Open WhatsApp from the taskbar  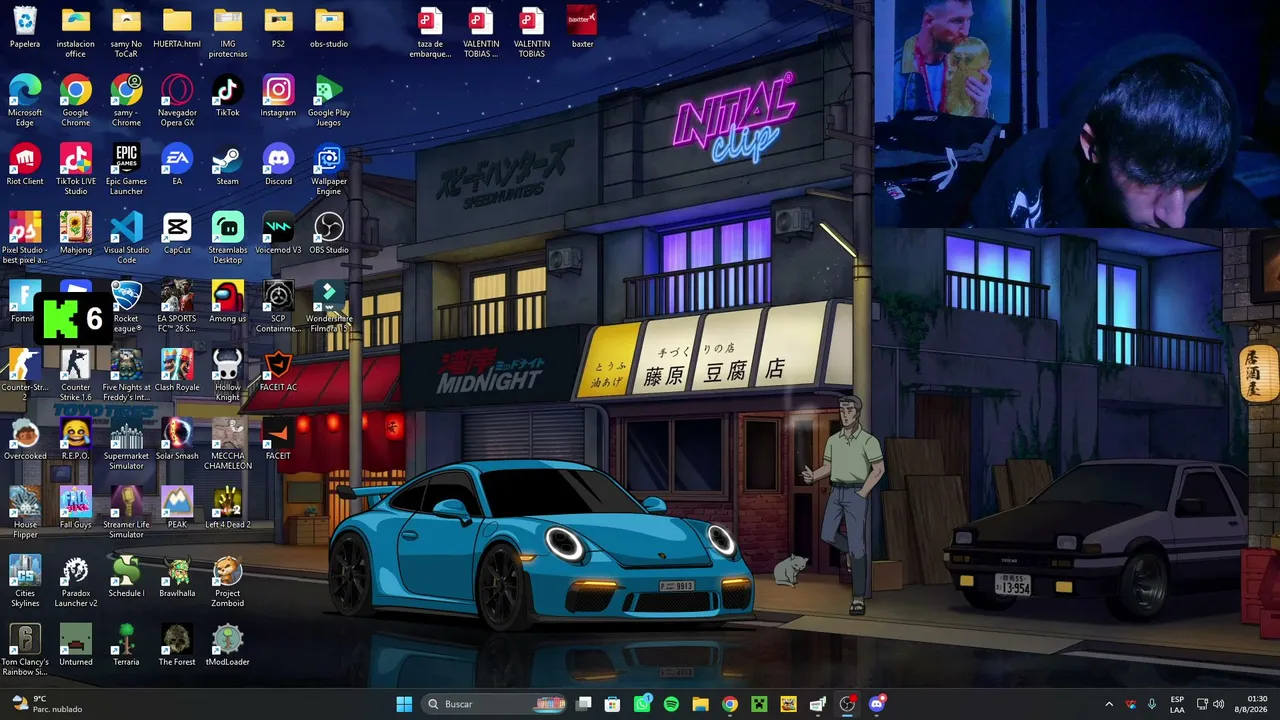(642, 704)
